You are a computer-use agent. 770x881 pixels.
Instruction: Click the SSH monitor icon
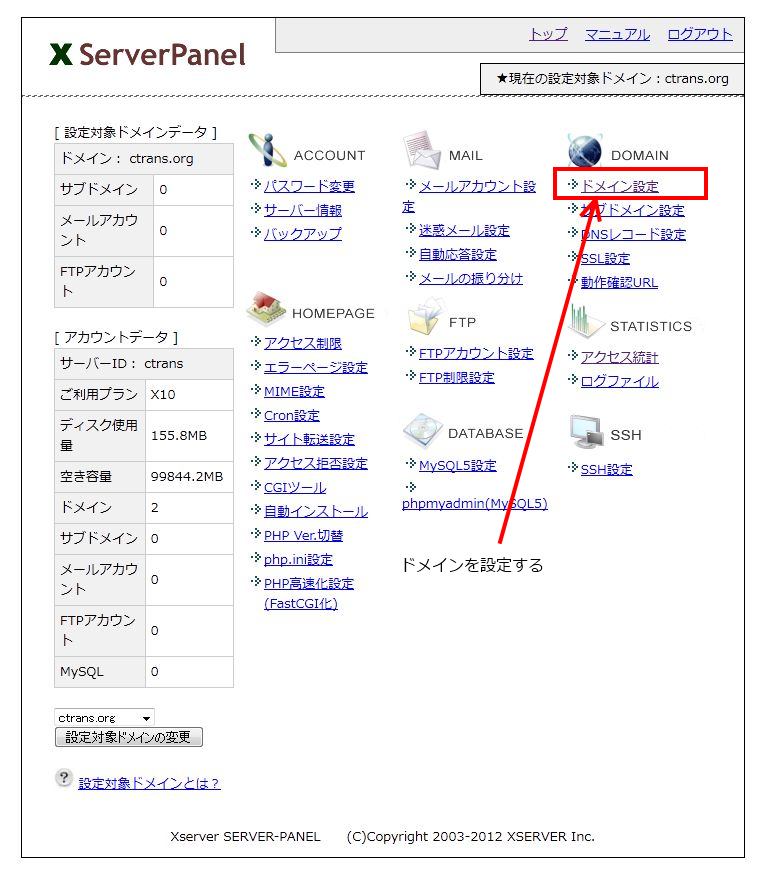pyautogui.click(x=586, y=432)
